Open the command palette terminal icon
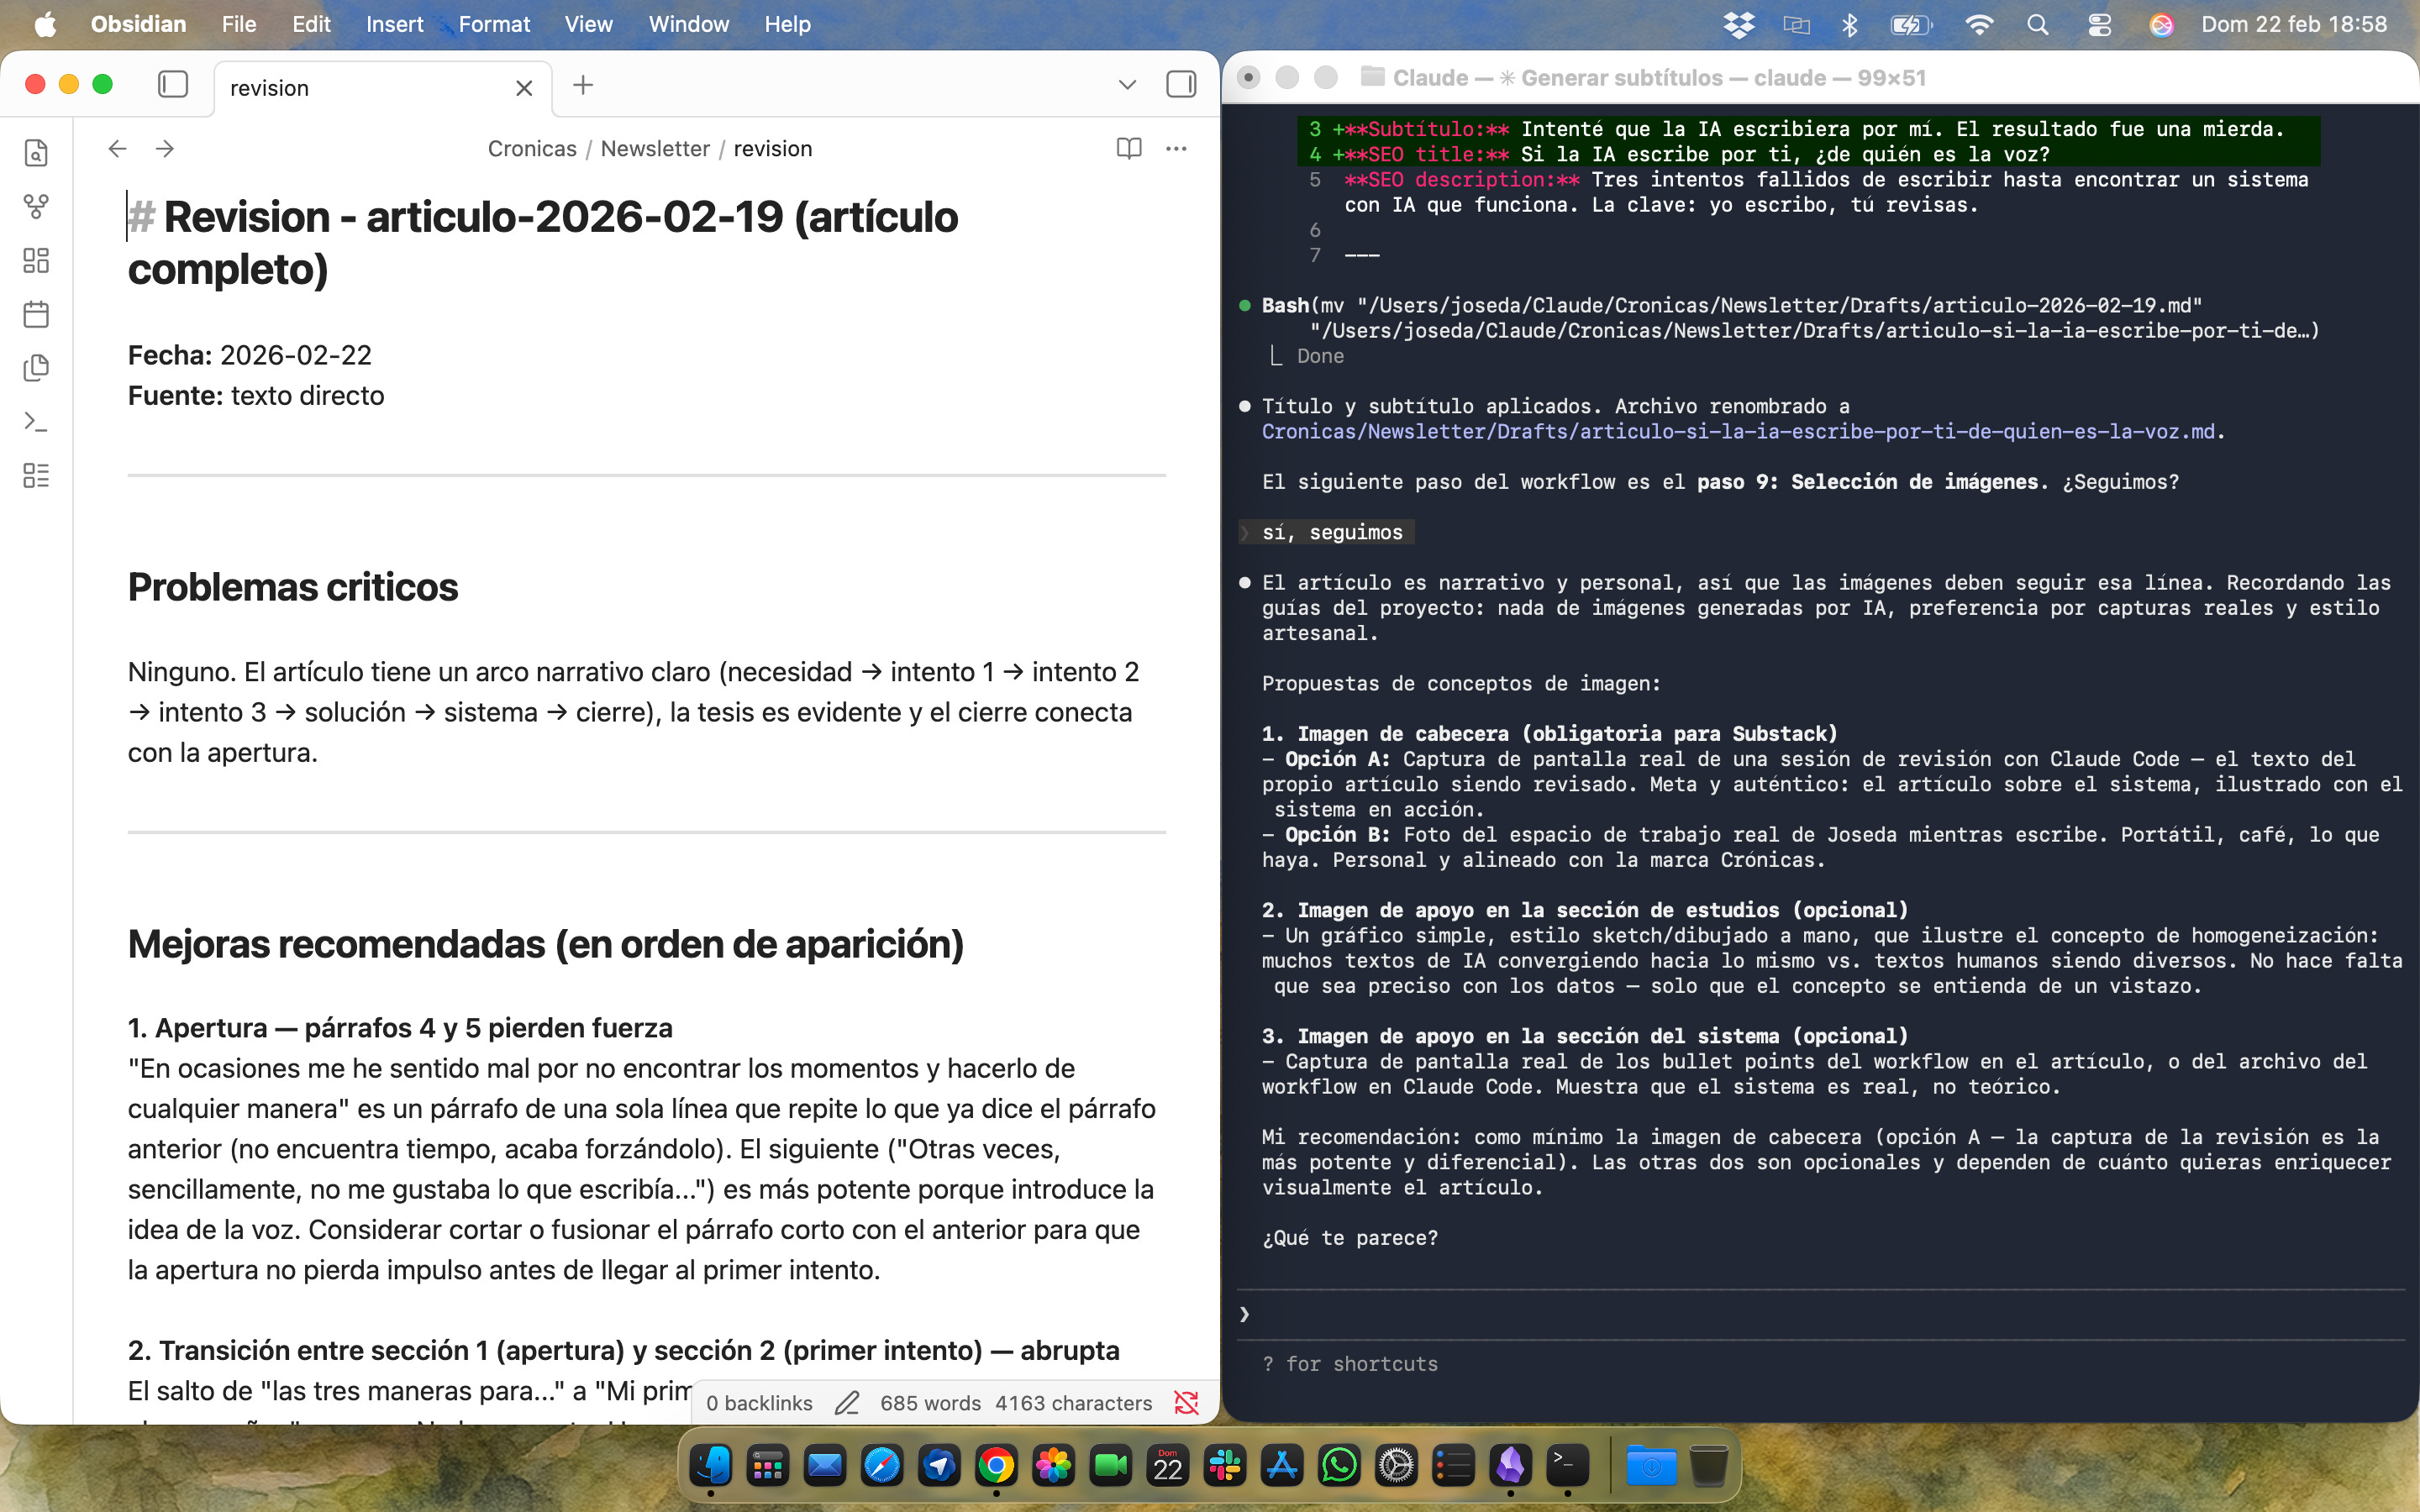Screen dimensions: 2420x1512 click(36, 422)
